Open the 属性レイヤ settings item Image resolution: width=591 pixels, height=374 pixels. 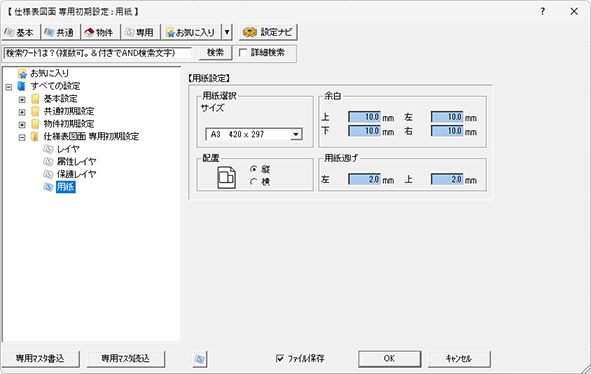coord(77,162)
